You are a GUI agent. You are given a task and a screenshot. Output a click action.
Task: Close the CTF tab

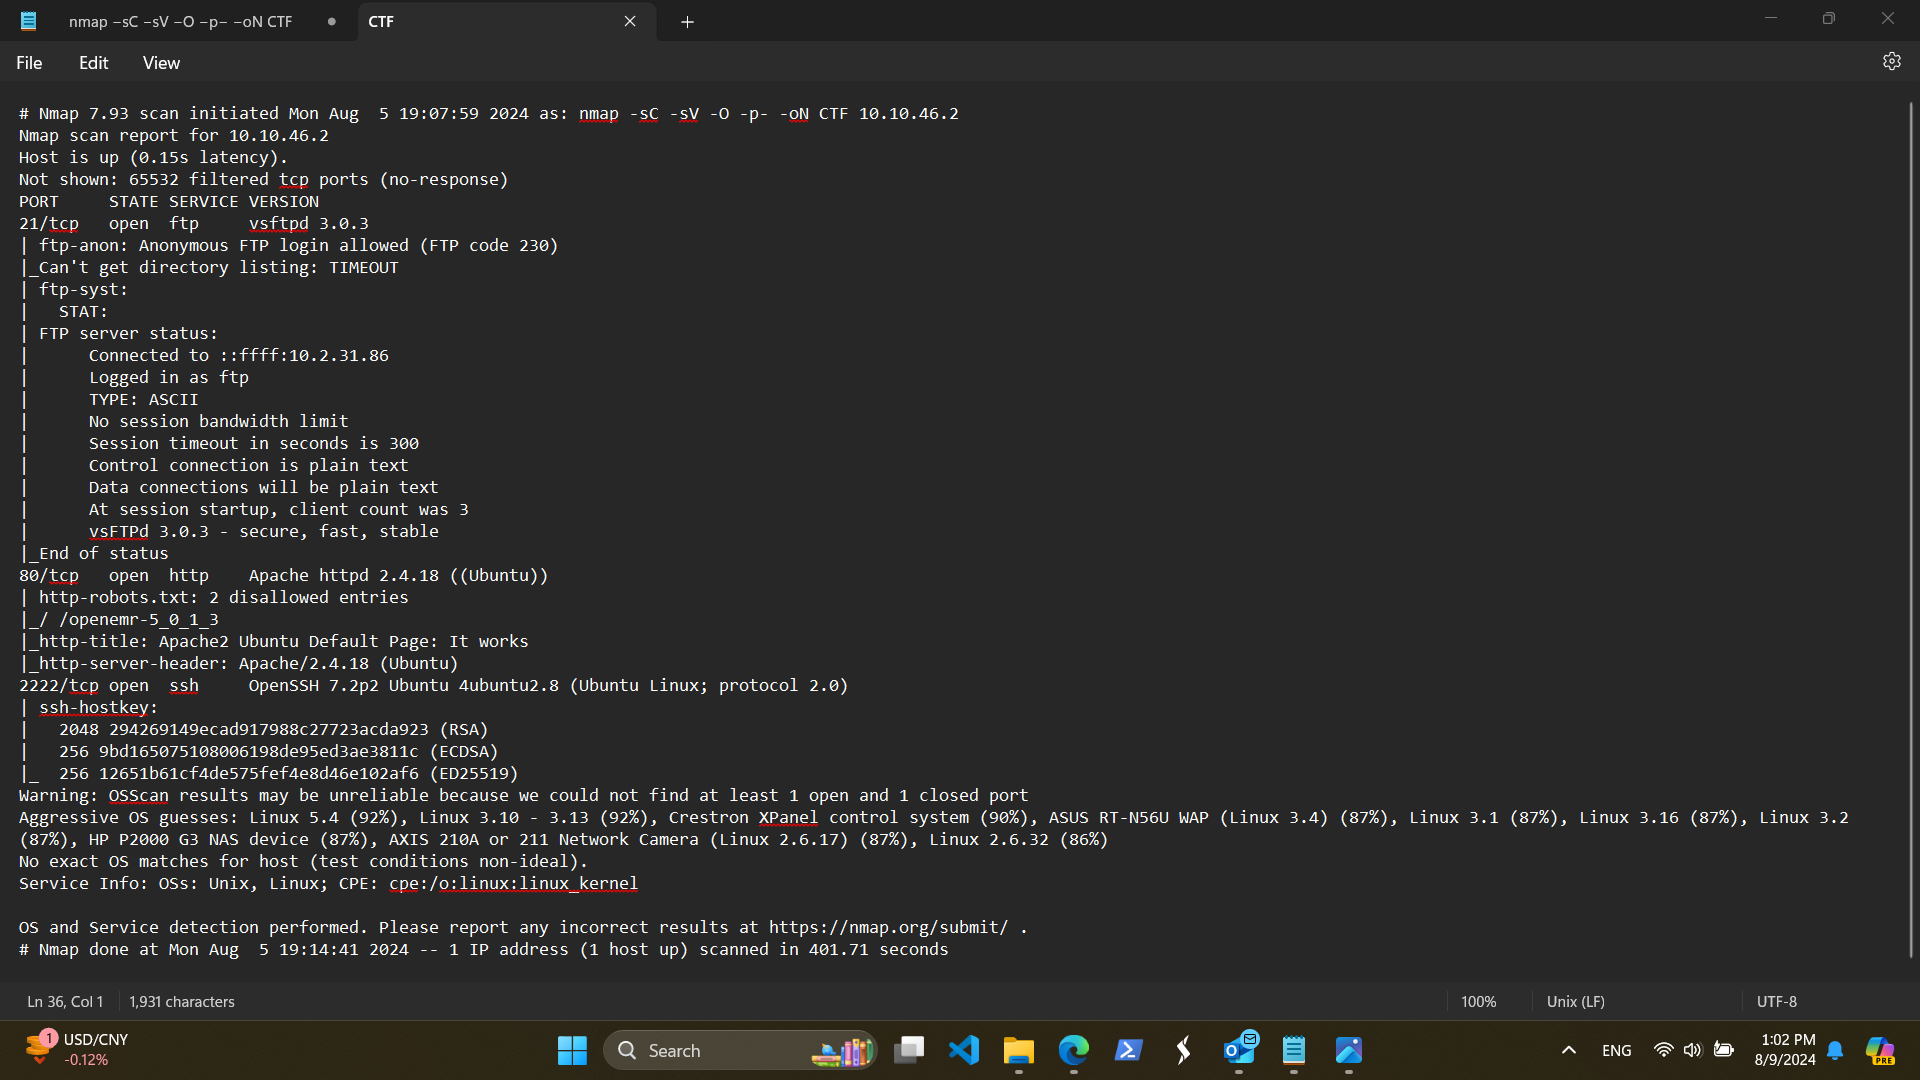[x=630, y=21]
